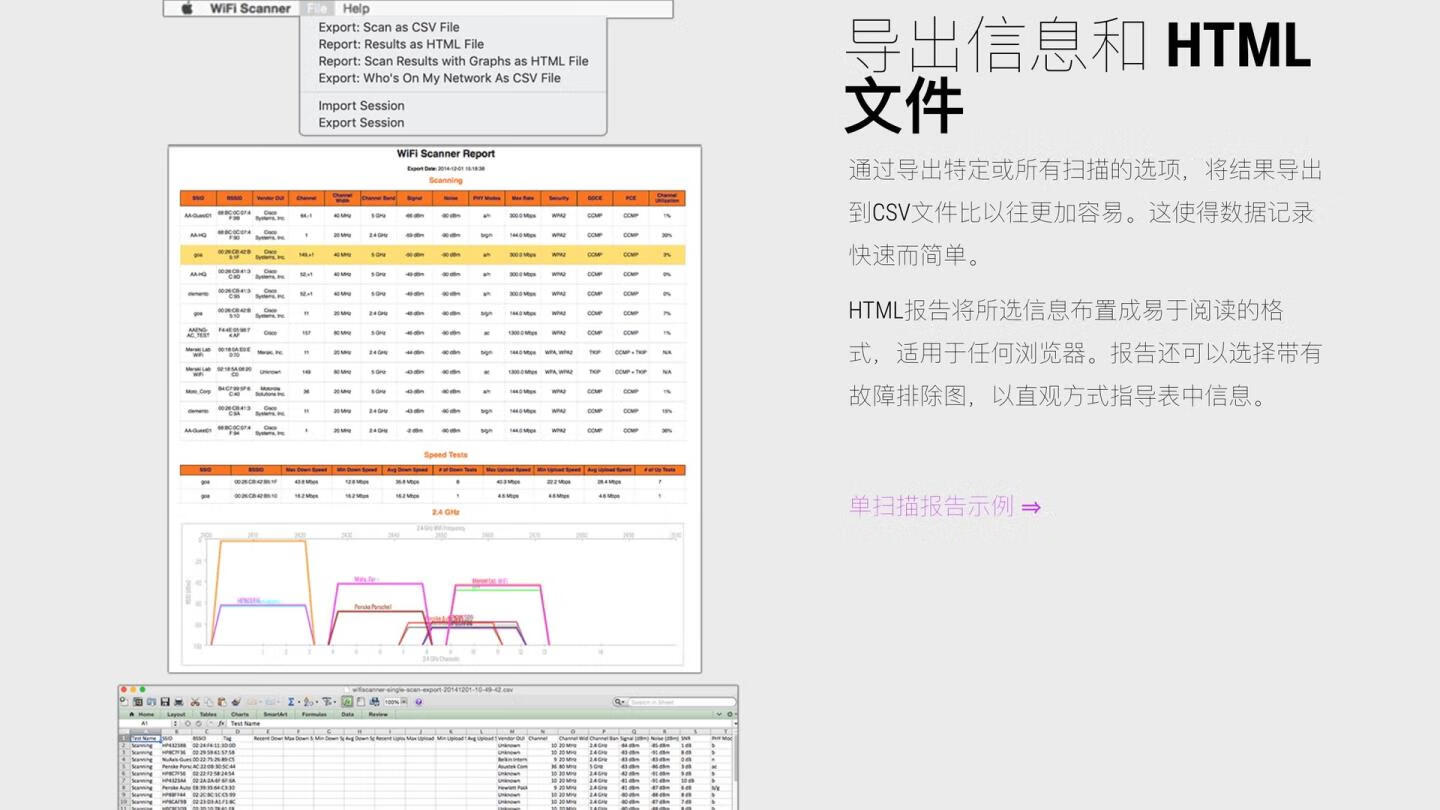Viewport: 1440px width, 810px height.
Task: Click the Format painter brush icon
Action: (236, 702)
